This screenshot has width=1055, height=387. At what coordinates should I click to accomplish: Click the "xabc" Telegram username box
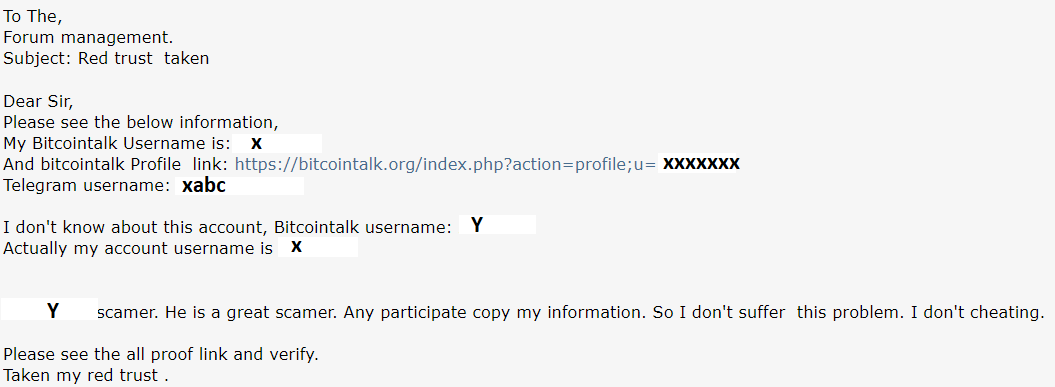240,186
